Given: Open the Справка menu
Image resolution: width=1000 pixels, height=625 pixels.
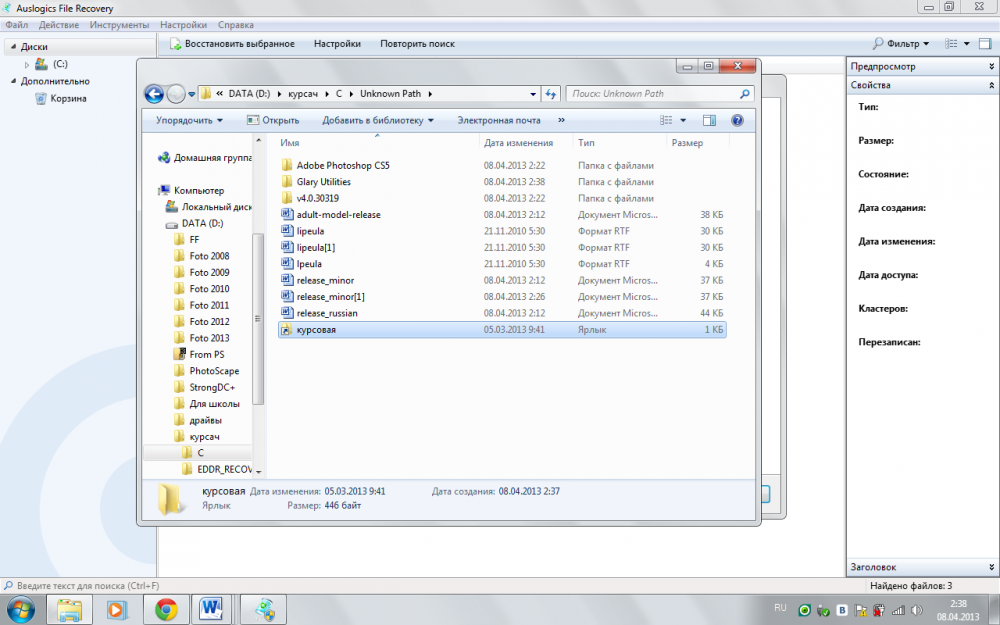Looking at the screenshot, I should coord(236,25).
